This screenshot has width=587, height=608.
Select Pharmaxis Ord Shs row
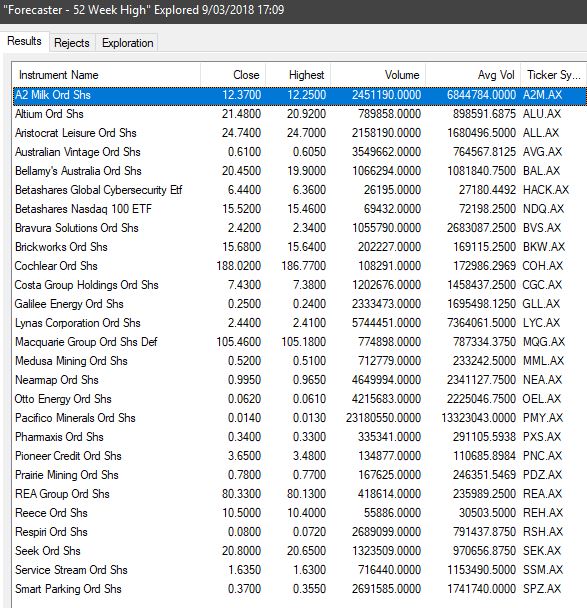click(300, 437)
